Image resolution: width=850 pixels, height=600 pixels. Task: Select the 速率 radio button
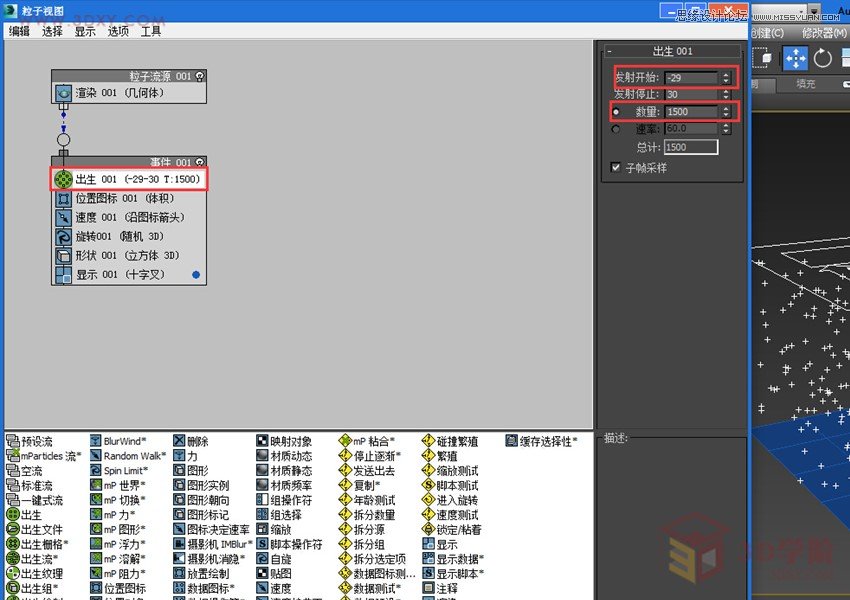(615, 129)
